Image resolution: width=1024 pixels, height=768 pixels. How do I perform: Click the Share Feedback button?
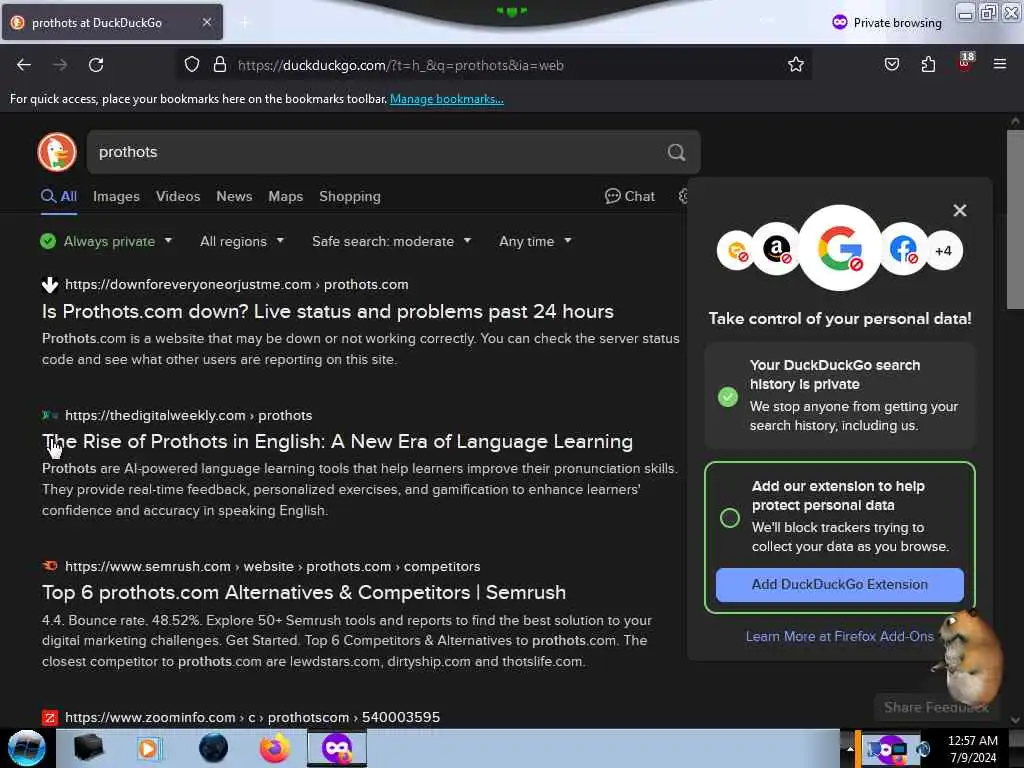(936, 707)
